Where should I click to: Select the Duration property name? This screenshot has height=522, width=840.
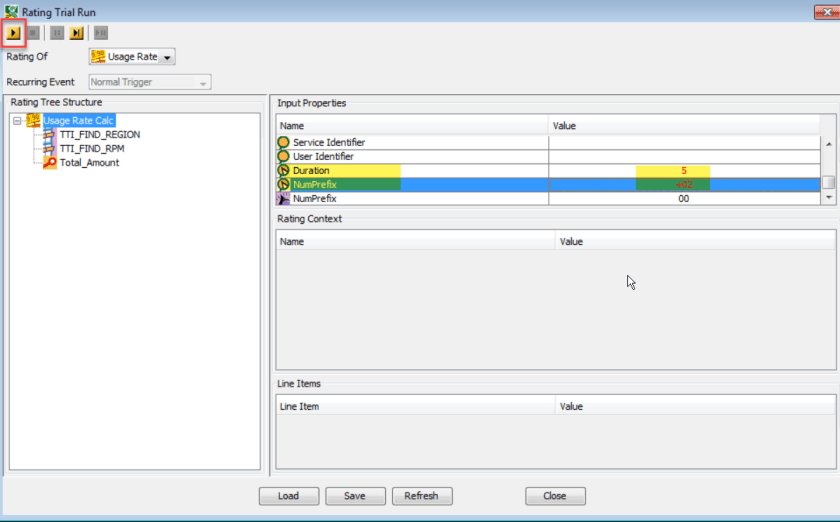(x=311, y=170)
